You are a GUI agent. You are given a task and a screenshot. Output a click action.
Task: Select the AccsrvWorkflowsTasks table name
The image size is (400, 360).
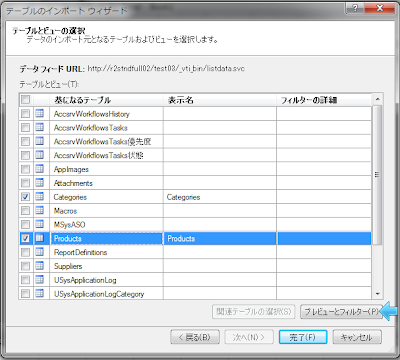(91, 128)
